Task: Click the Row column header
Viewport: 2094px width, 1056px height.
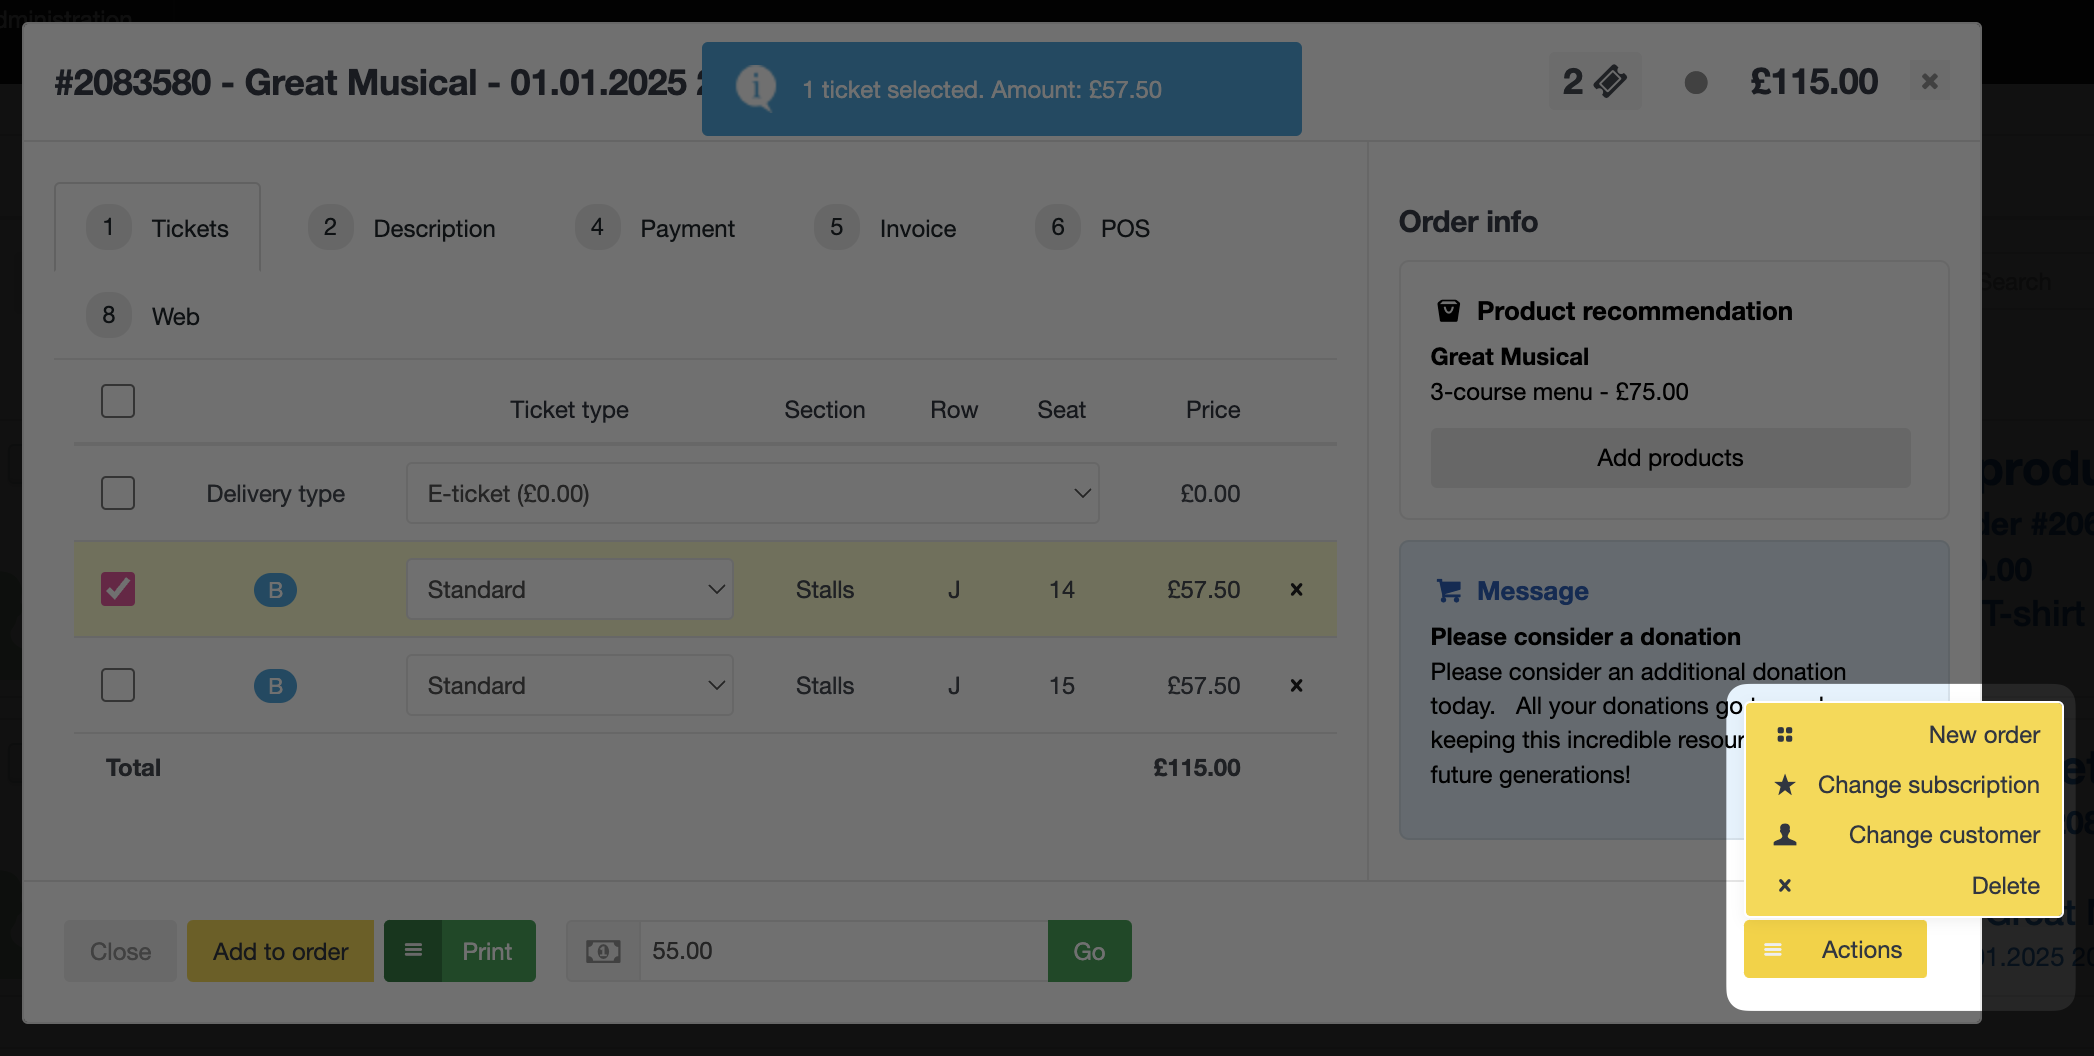Action: (954, 410)
